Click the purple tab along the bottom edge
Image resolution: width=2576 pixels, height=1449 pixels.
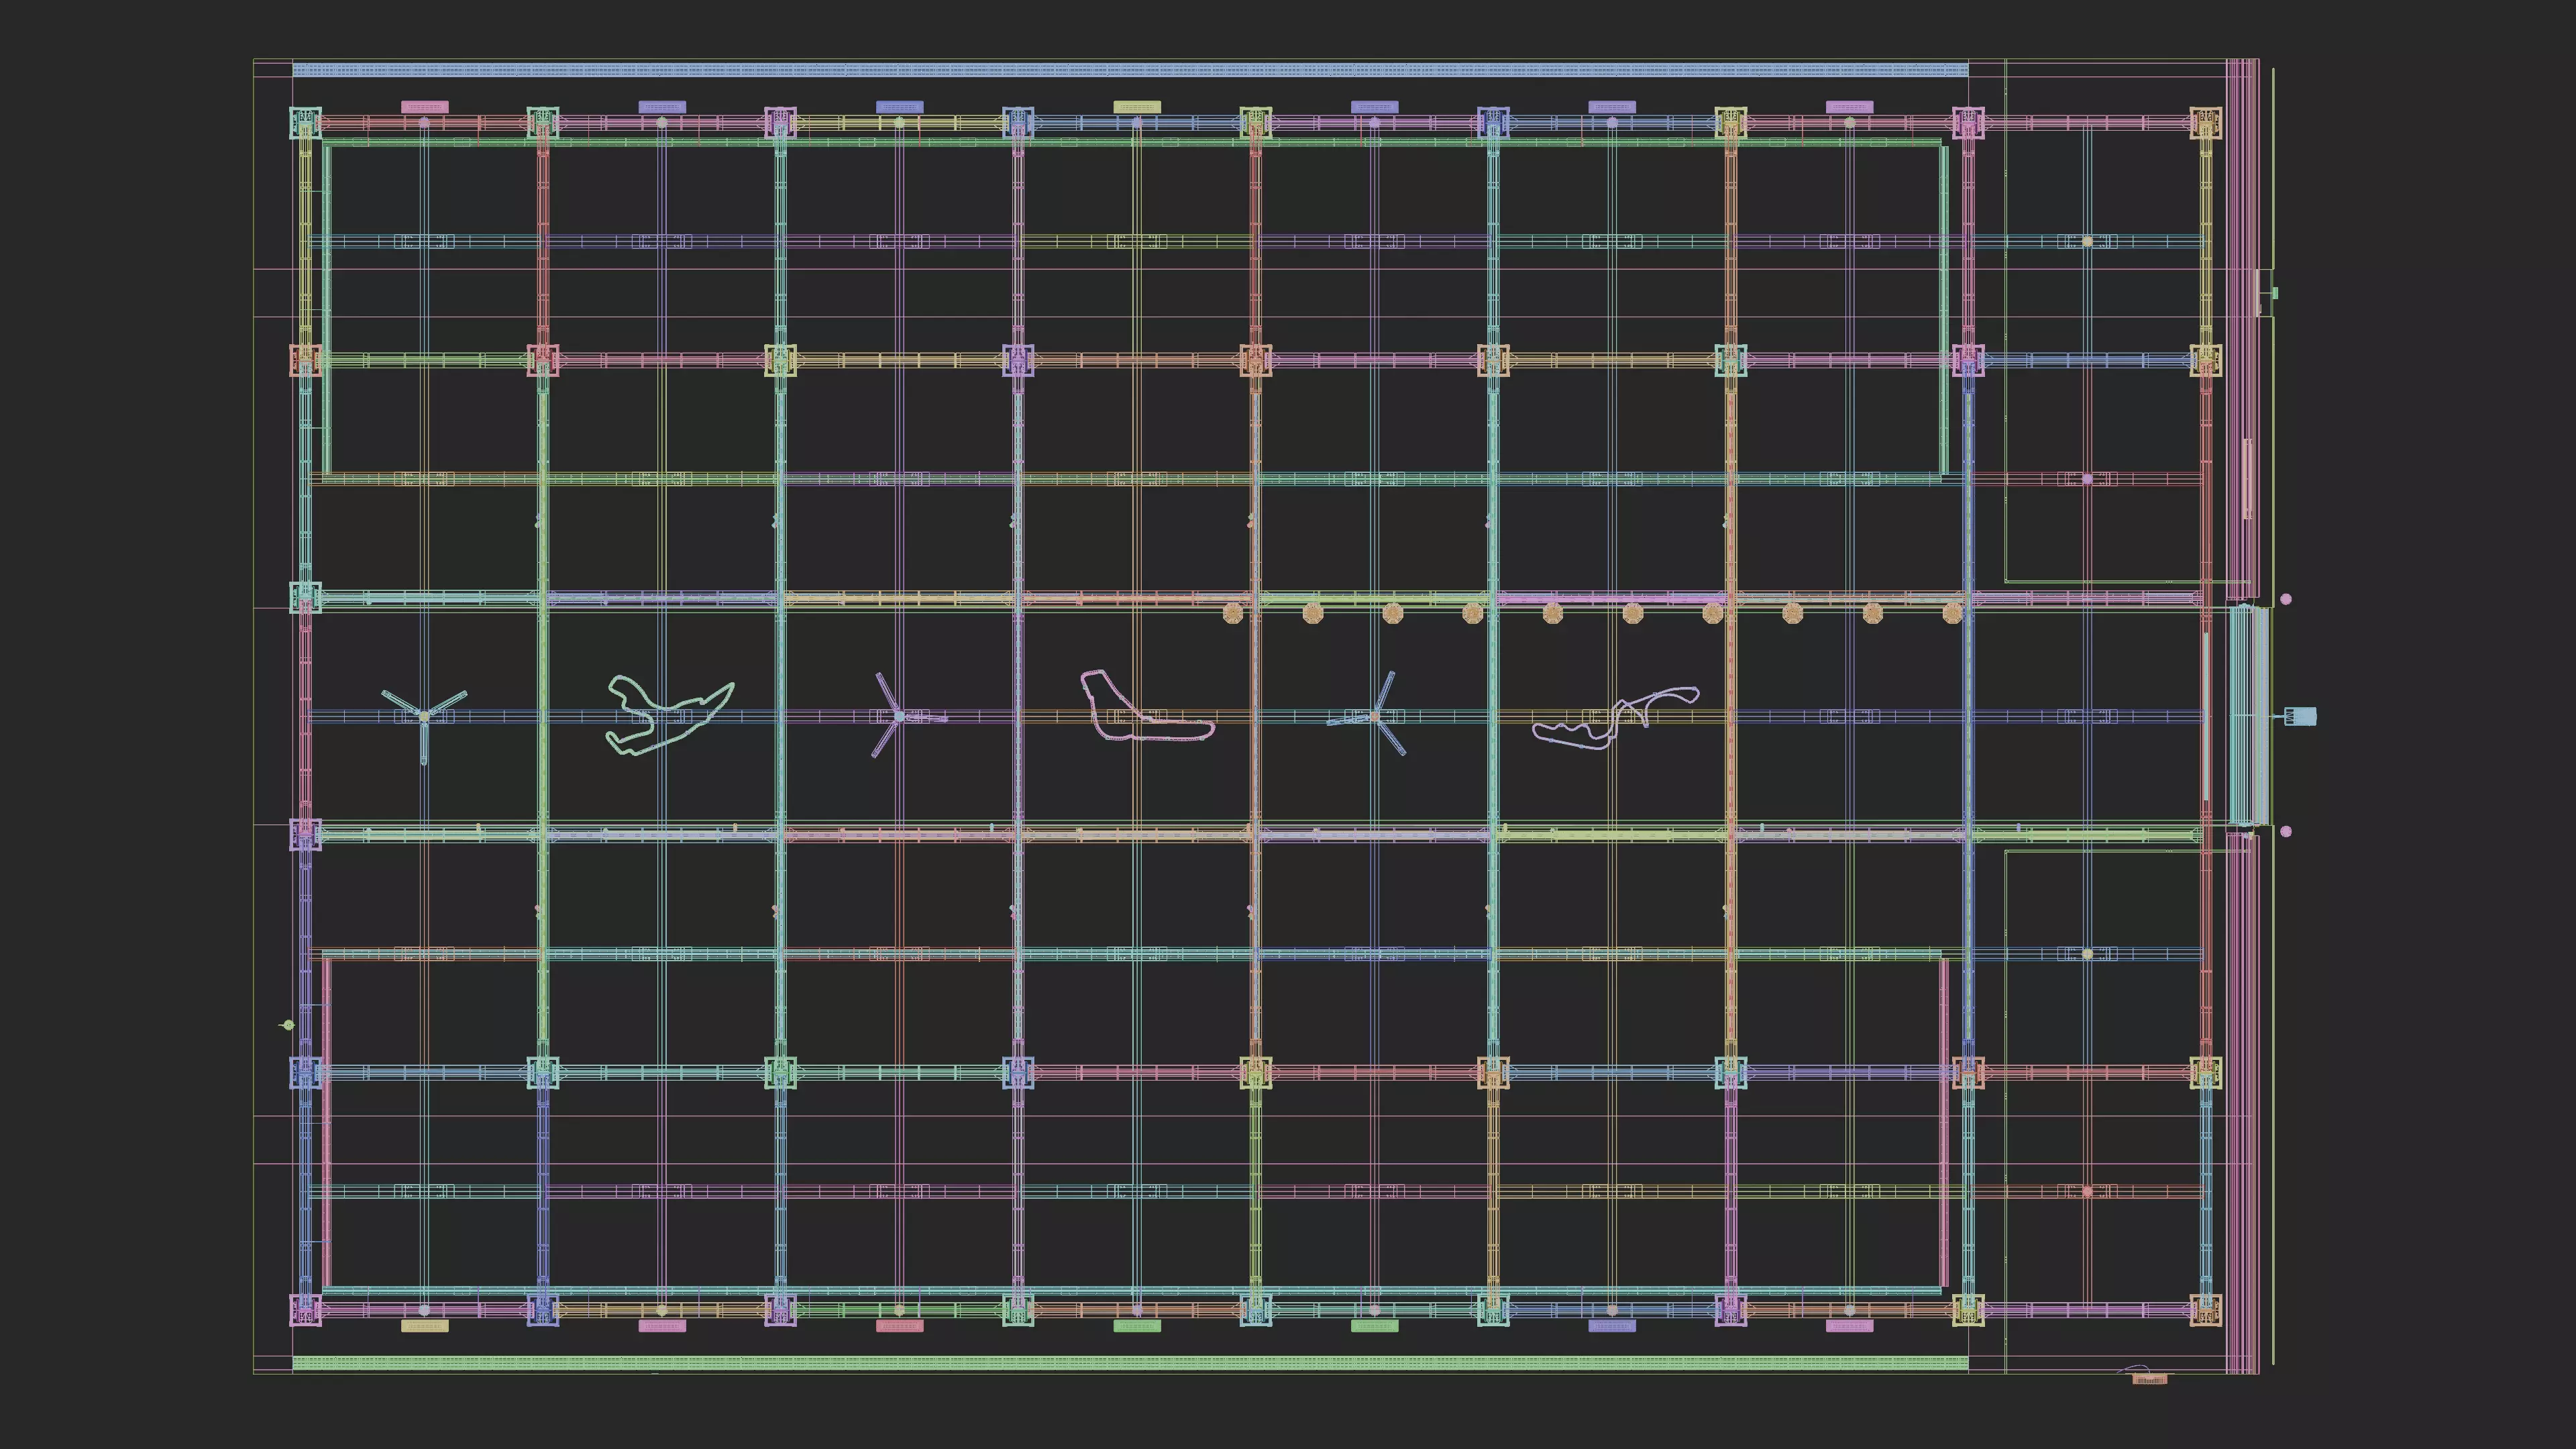1612,1326
